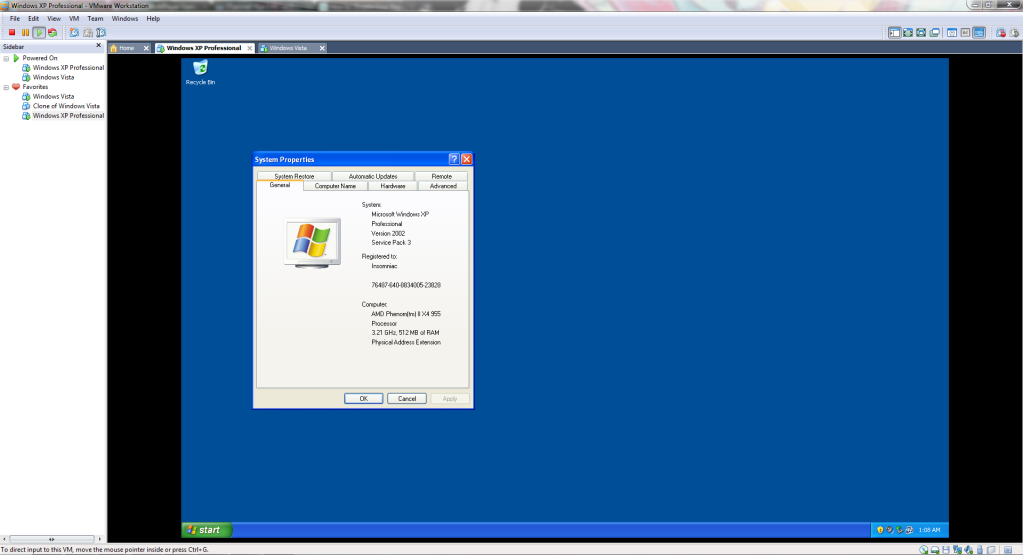Image resolution: width=1023 pixels, height=555 pixels.
Task: Click the Replay toolbar icon
Action: [1014, 33]
